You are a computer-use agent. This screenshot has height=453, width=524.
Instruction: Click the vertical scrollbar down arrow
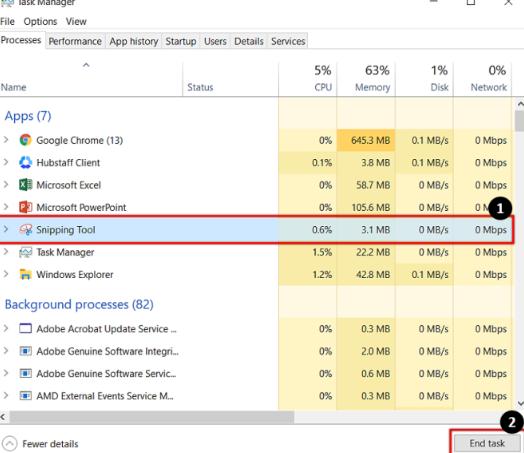pos(520,404)
